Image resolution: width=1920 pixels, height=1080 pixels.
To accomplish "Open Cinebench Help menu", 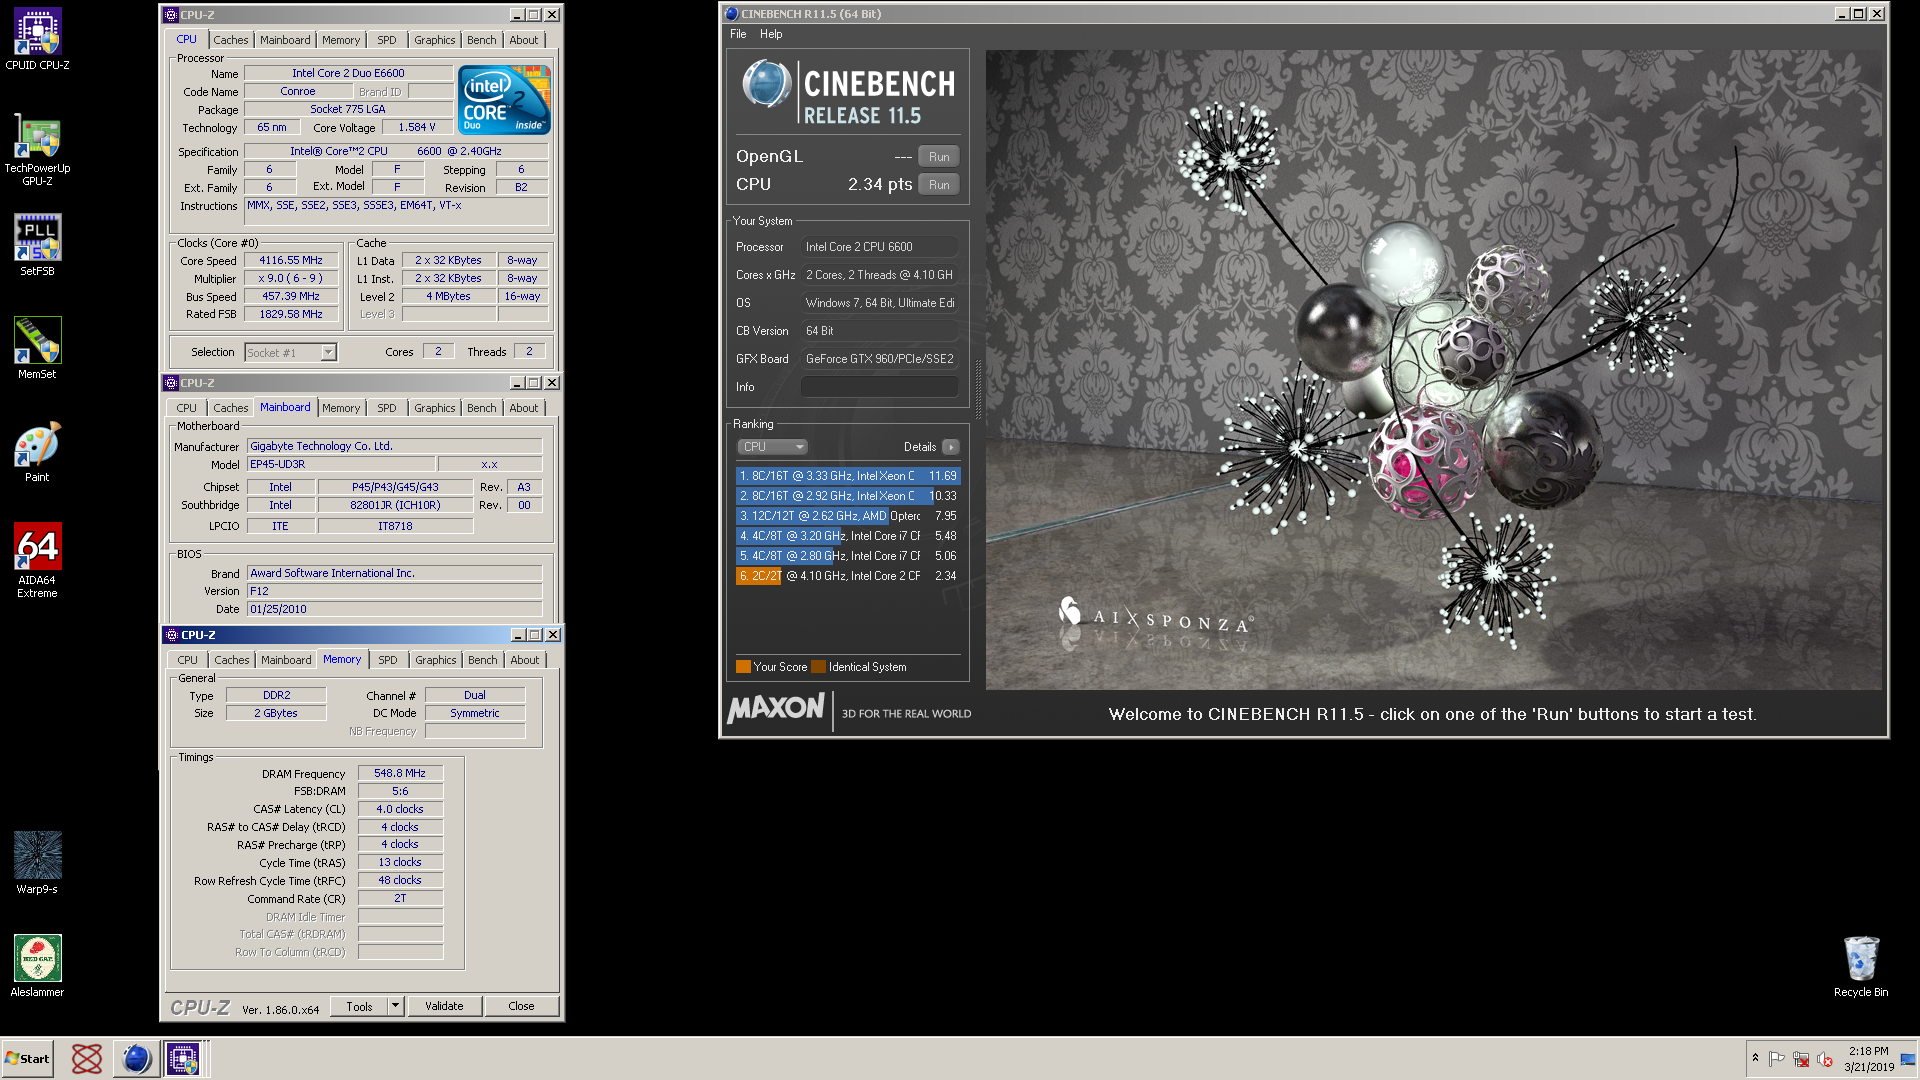I will [771, 34].
